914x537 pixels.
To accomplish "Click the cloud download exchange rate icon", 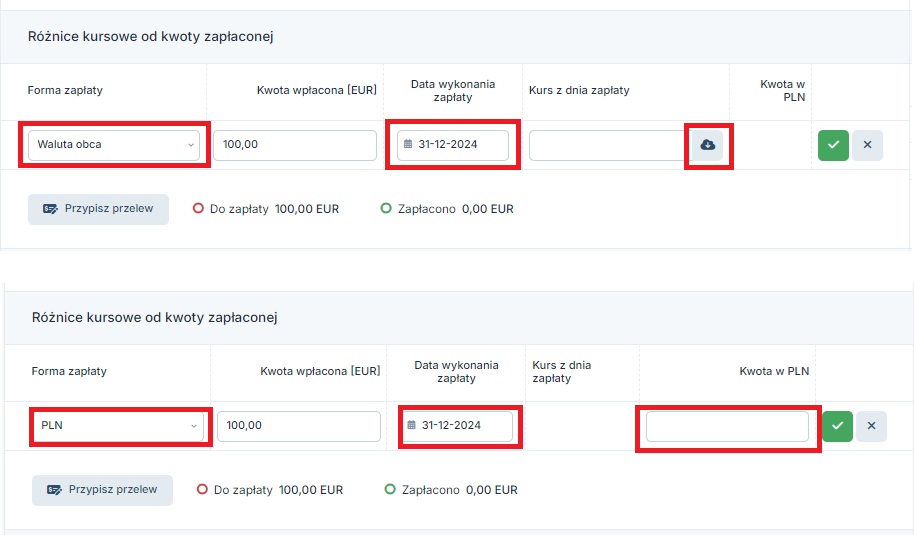I will (708, 145).
